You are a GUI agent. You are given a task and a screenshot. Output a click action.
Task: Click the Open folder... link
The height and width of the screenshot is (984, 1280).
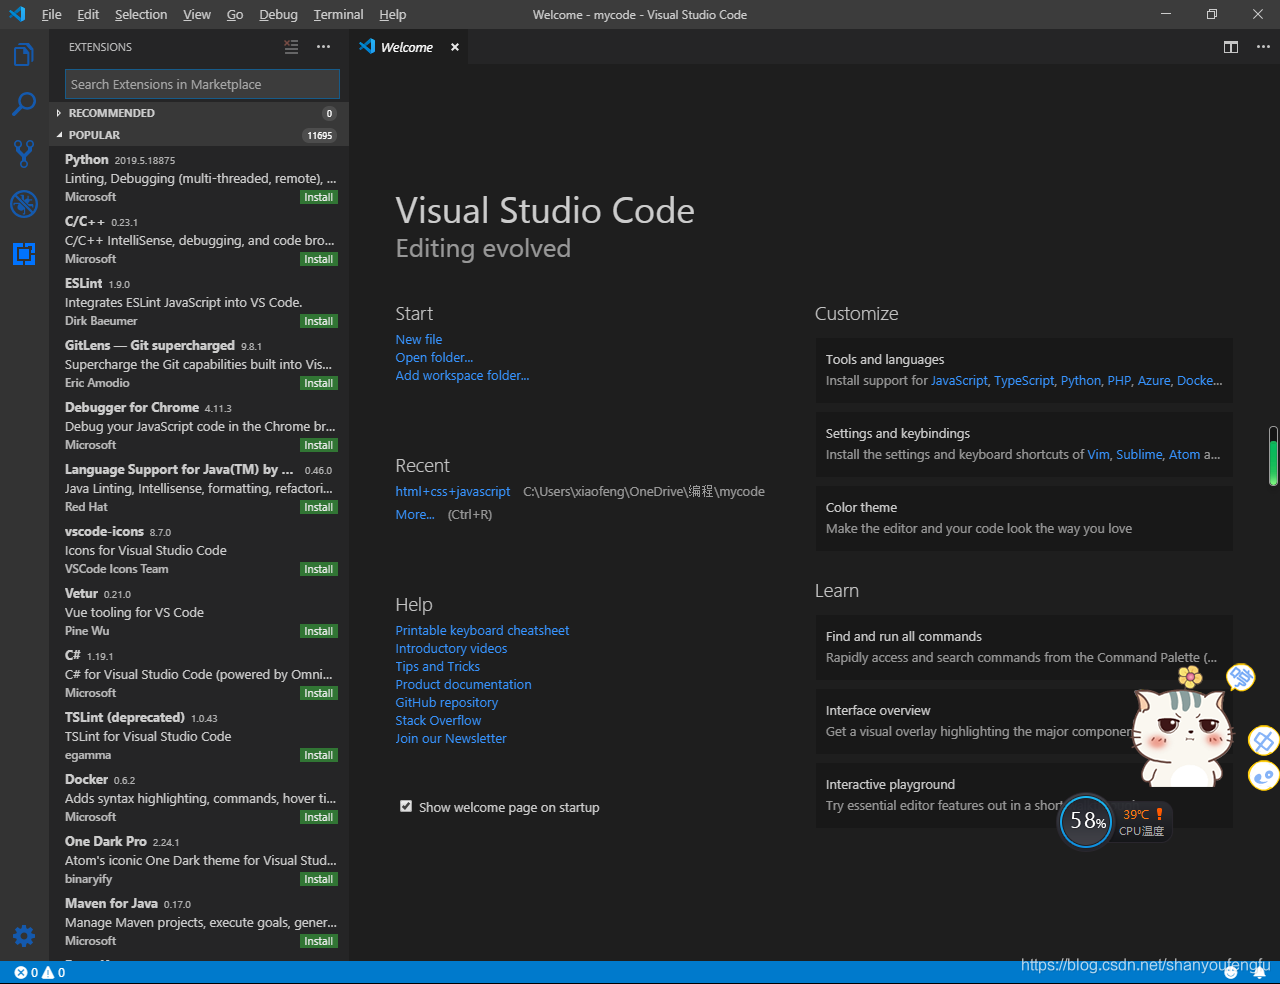[x=434, y=357]
